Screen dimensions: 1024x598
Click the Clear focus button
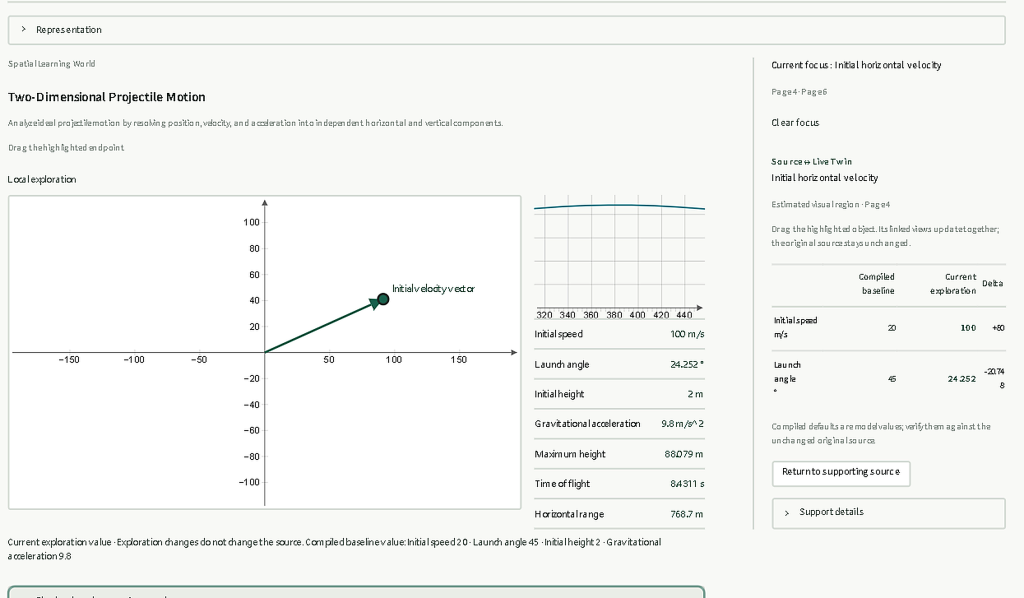tap(795, 123)
